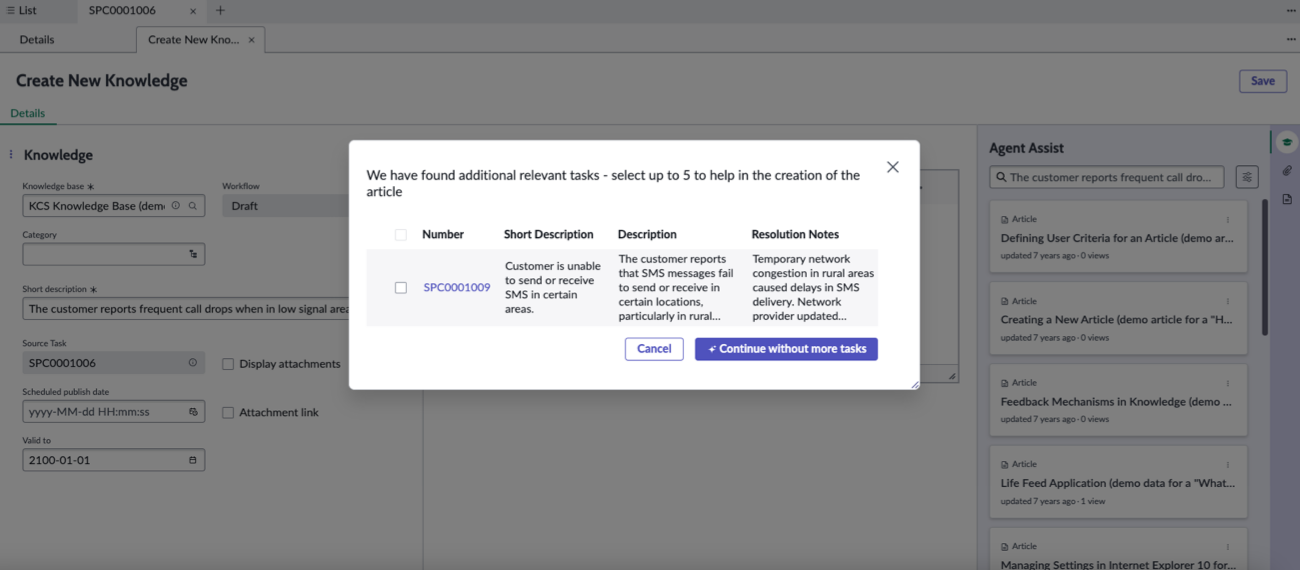The height and width of the screenshot is (570, 1300).
Task: Open subtab bar more options ellipsis
Action: (x=1291, y=40)
